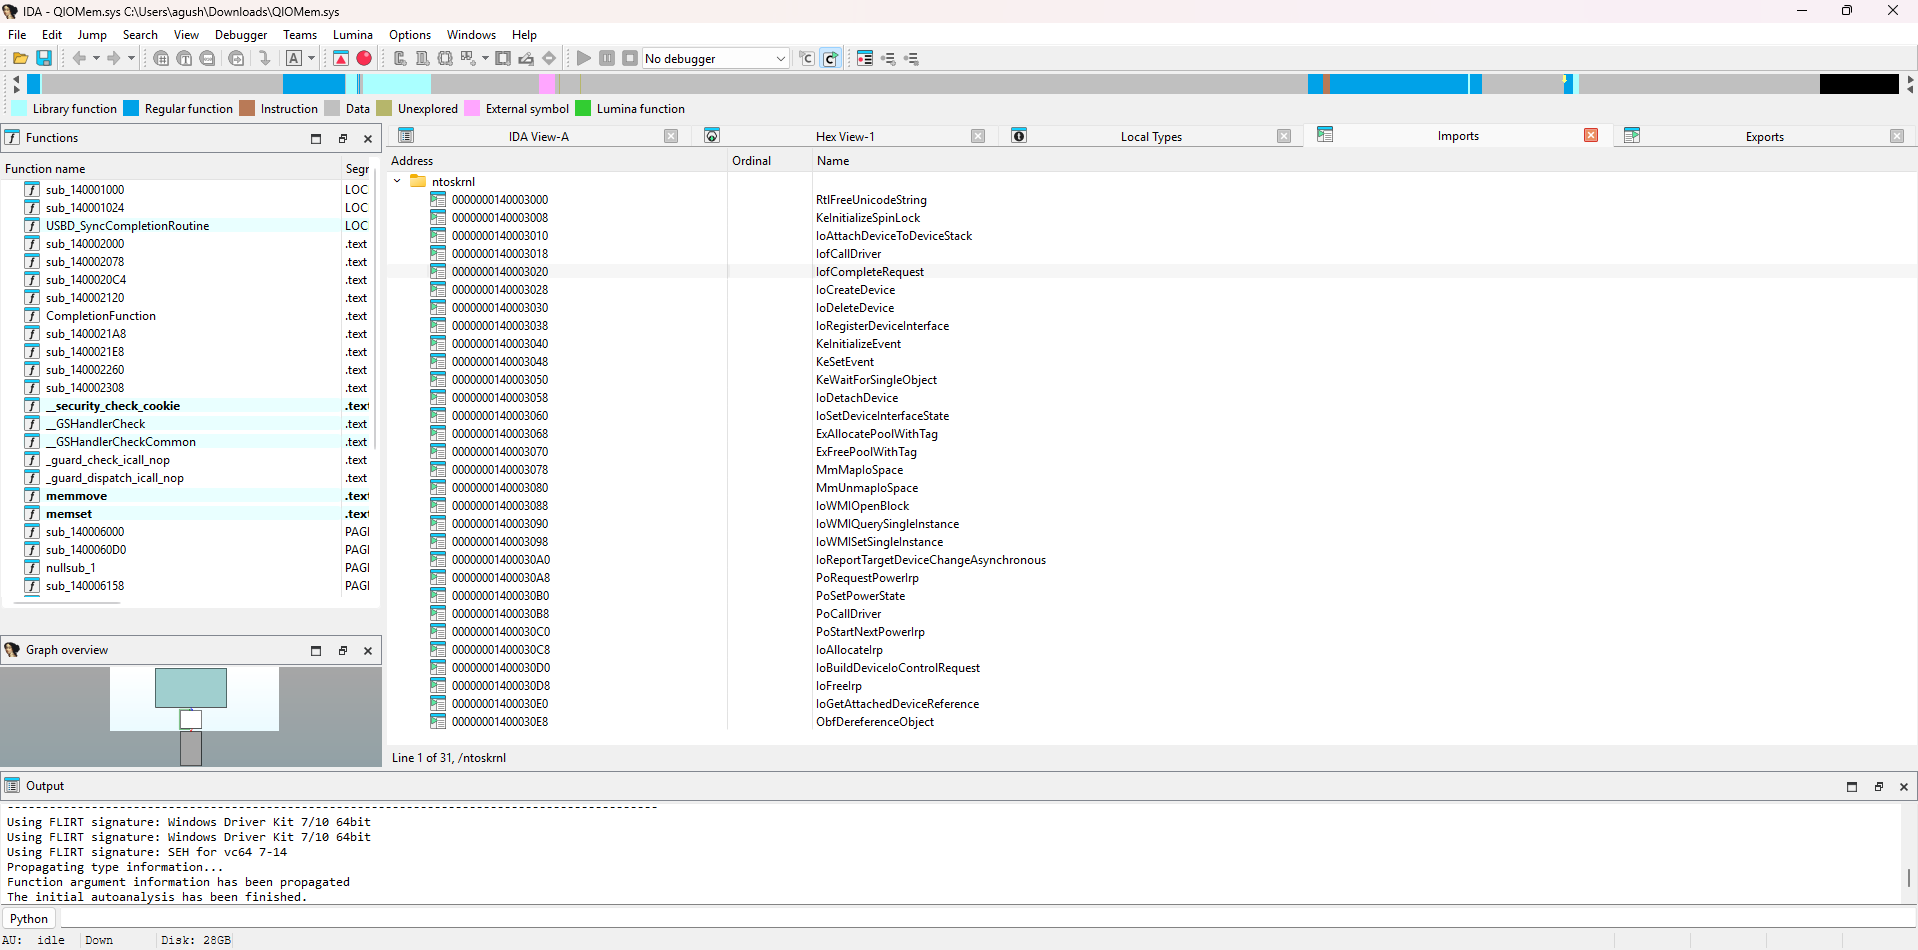Open the back-history dropdown arrow

tap(96, 59)
